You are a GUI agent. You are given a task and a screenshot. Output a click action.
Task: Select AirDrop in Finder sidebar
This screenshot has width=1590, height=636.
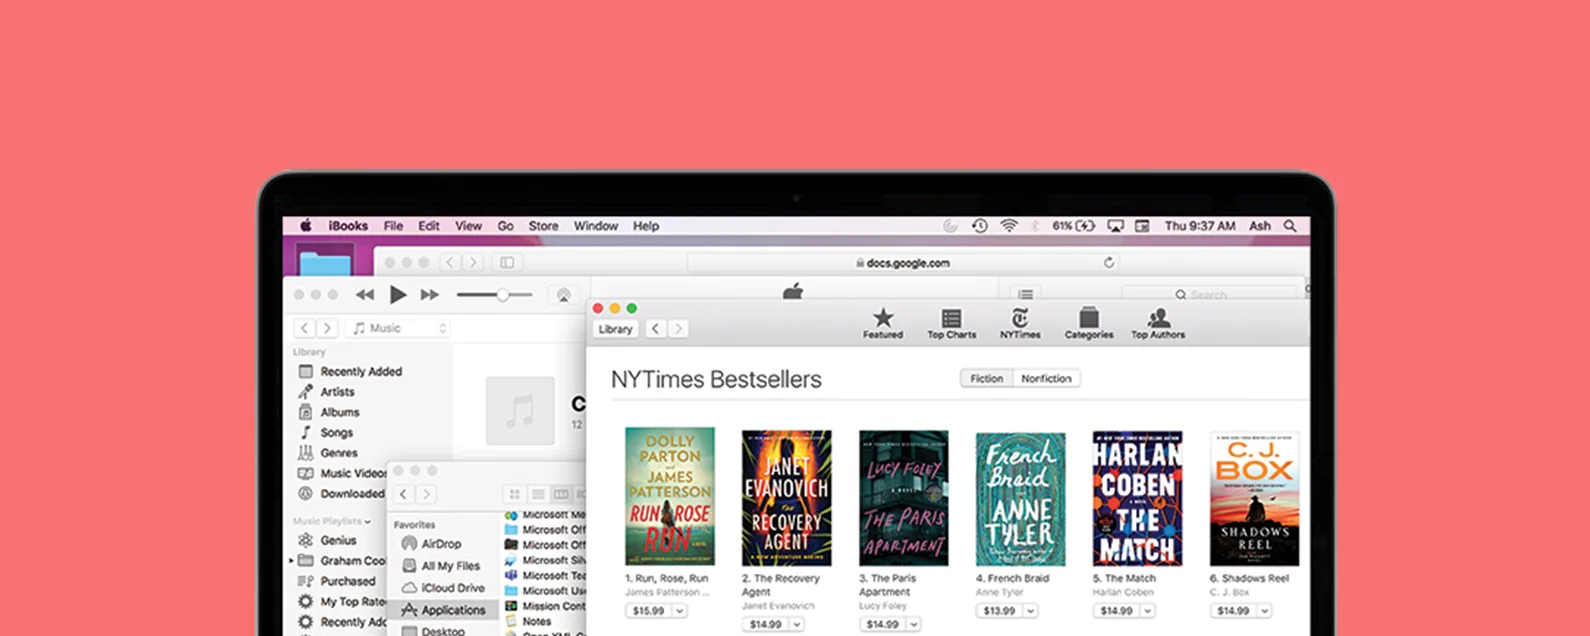point(441,544)
